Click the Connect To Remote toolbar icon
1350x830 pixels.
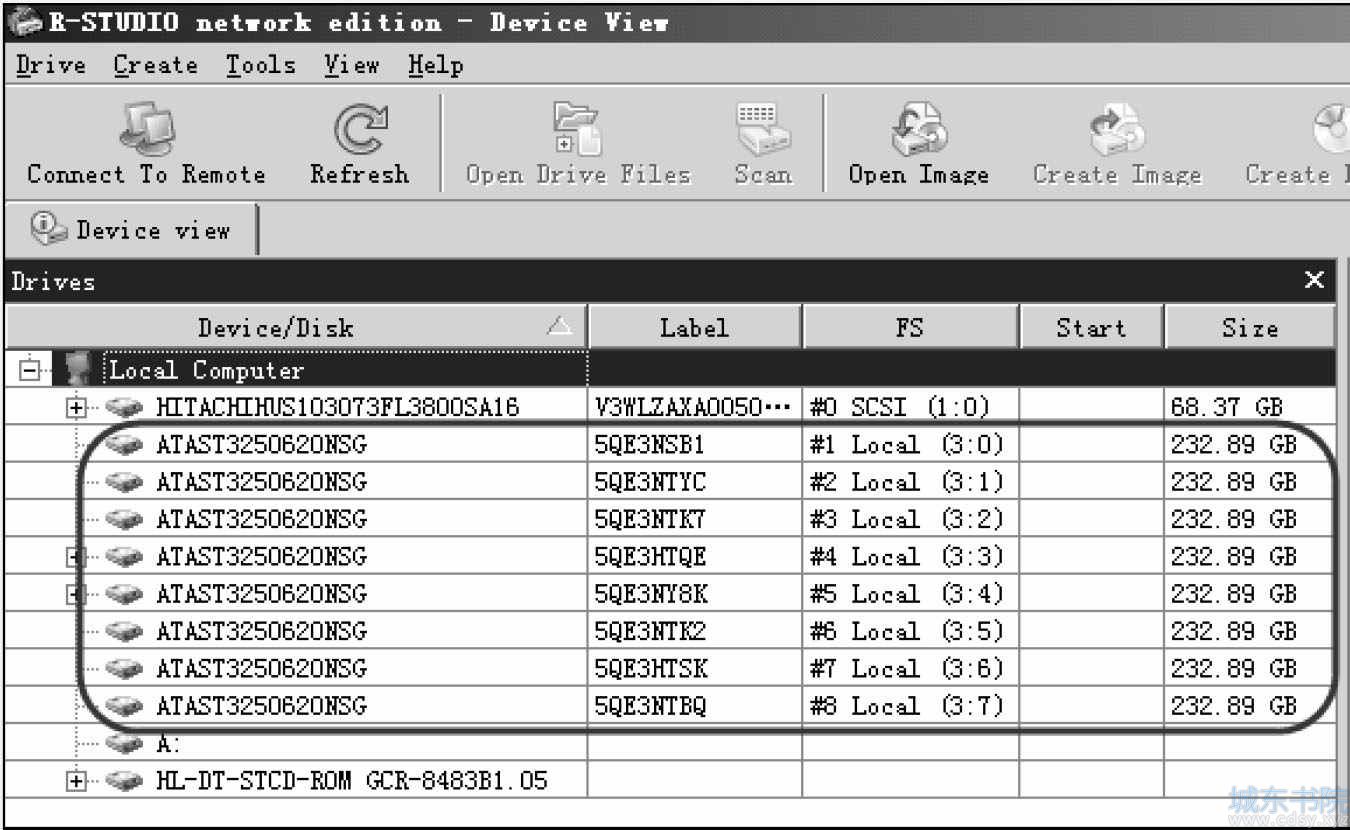click(147, 130)
